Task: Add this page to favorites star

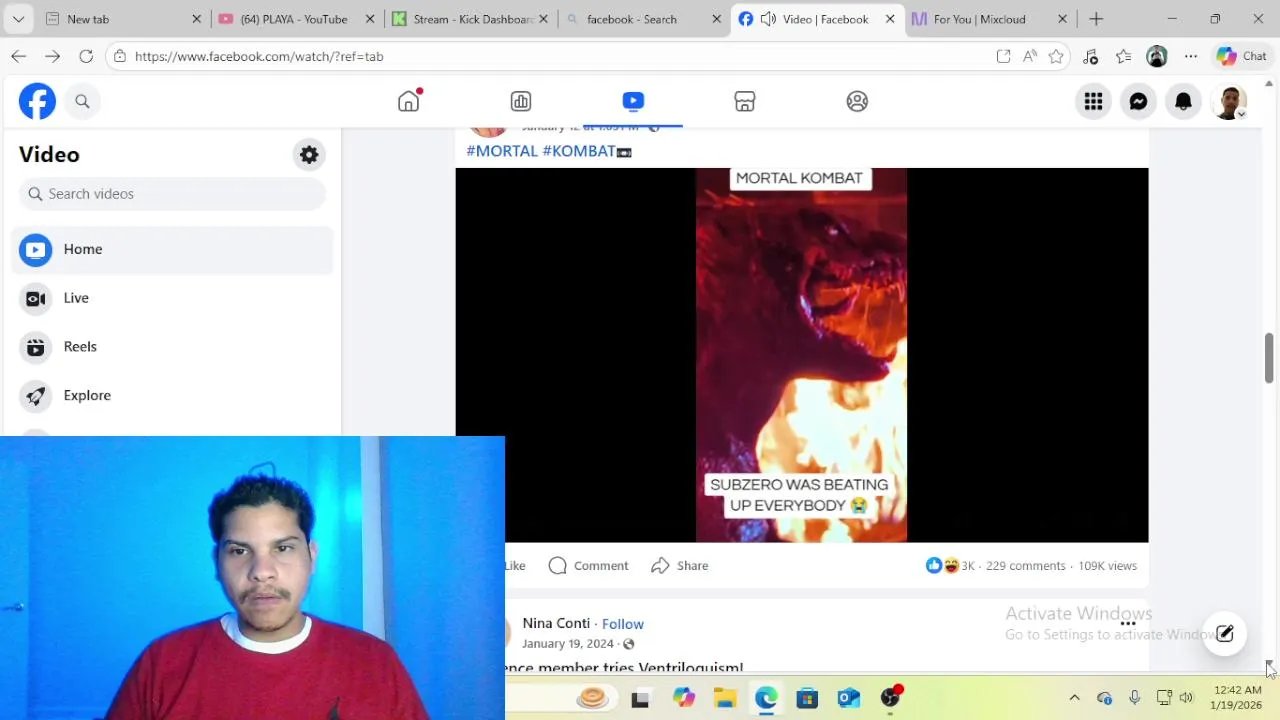Action: (x=1056, y=56)
